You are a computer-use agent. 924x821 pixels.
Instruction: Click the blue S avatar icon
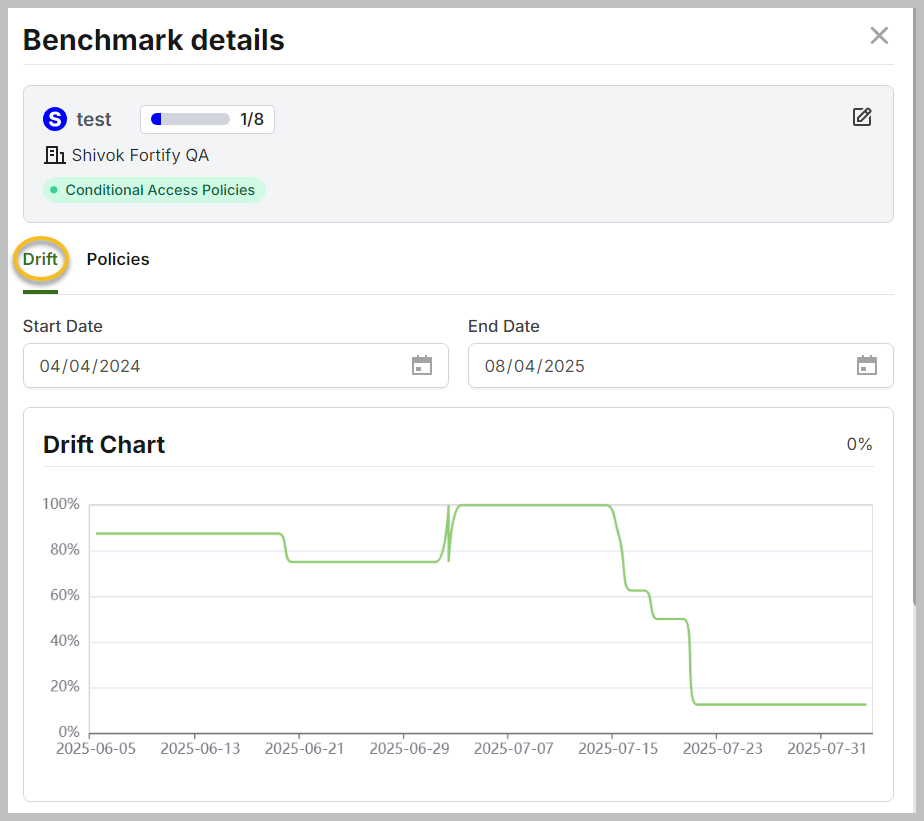pyautogui.click(x=55, y=119)
